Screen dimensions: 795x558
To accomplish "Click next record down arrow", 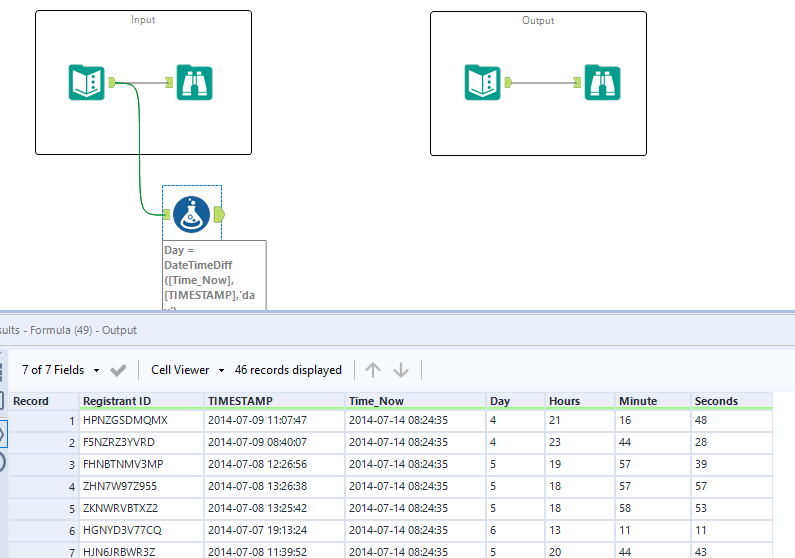I will pos(401,370).
